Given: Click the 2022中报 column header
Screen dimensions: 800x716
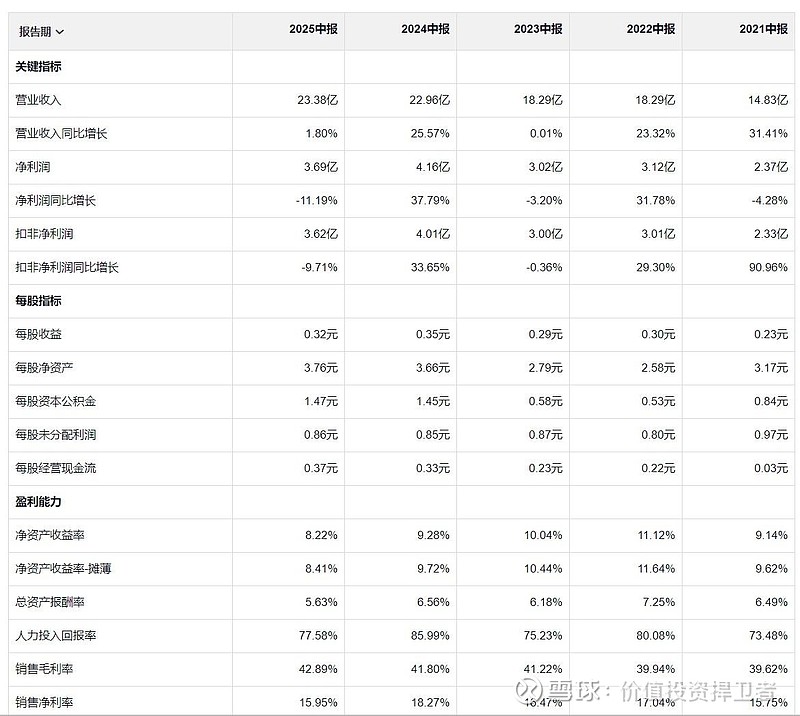Looking at the screenshot, I should click(651, 30).
